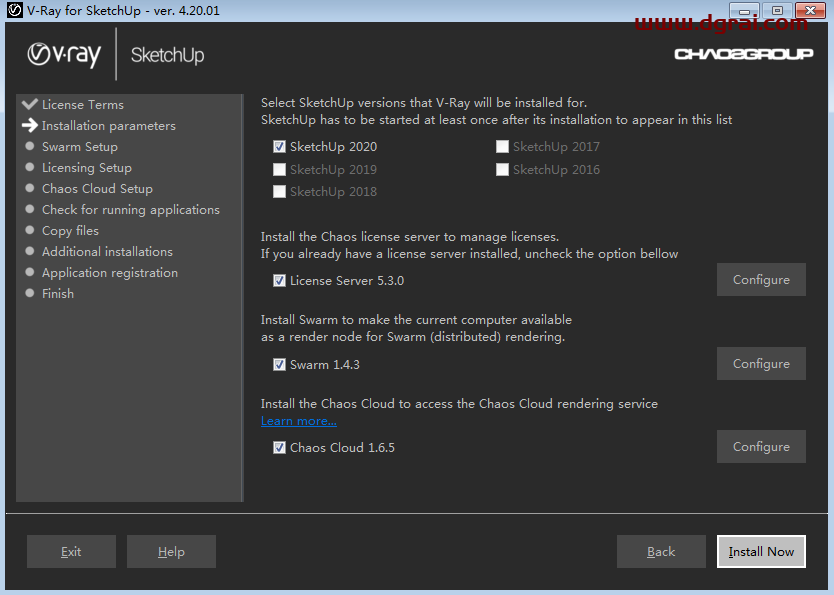This screenshot has height=595, width=834.
Task: Uncheck the Chaos Cloud 1.6.5 option
Action: [x=279, y=448]
